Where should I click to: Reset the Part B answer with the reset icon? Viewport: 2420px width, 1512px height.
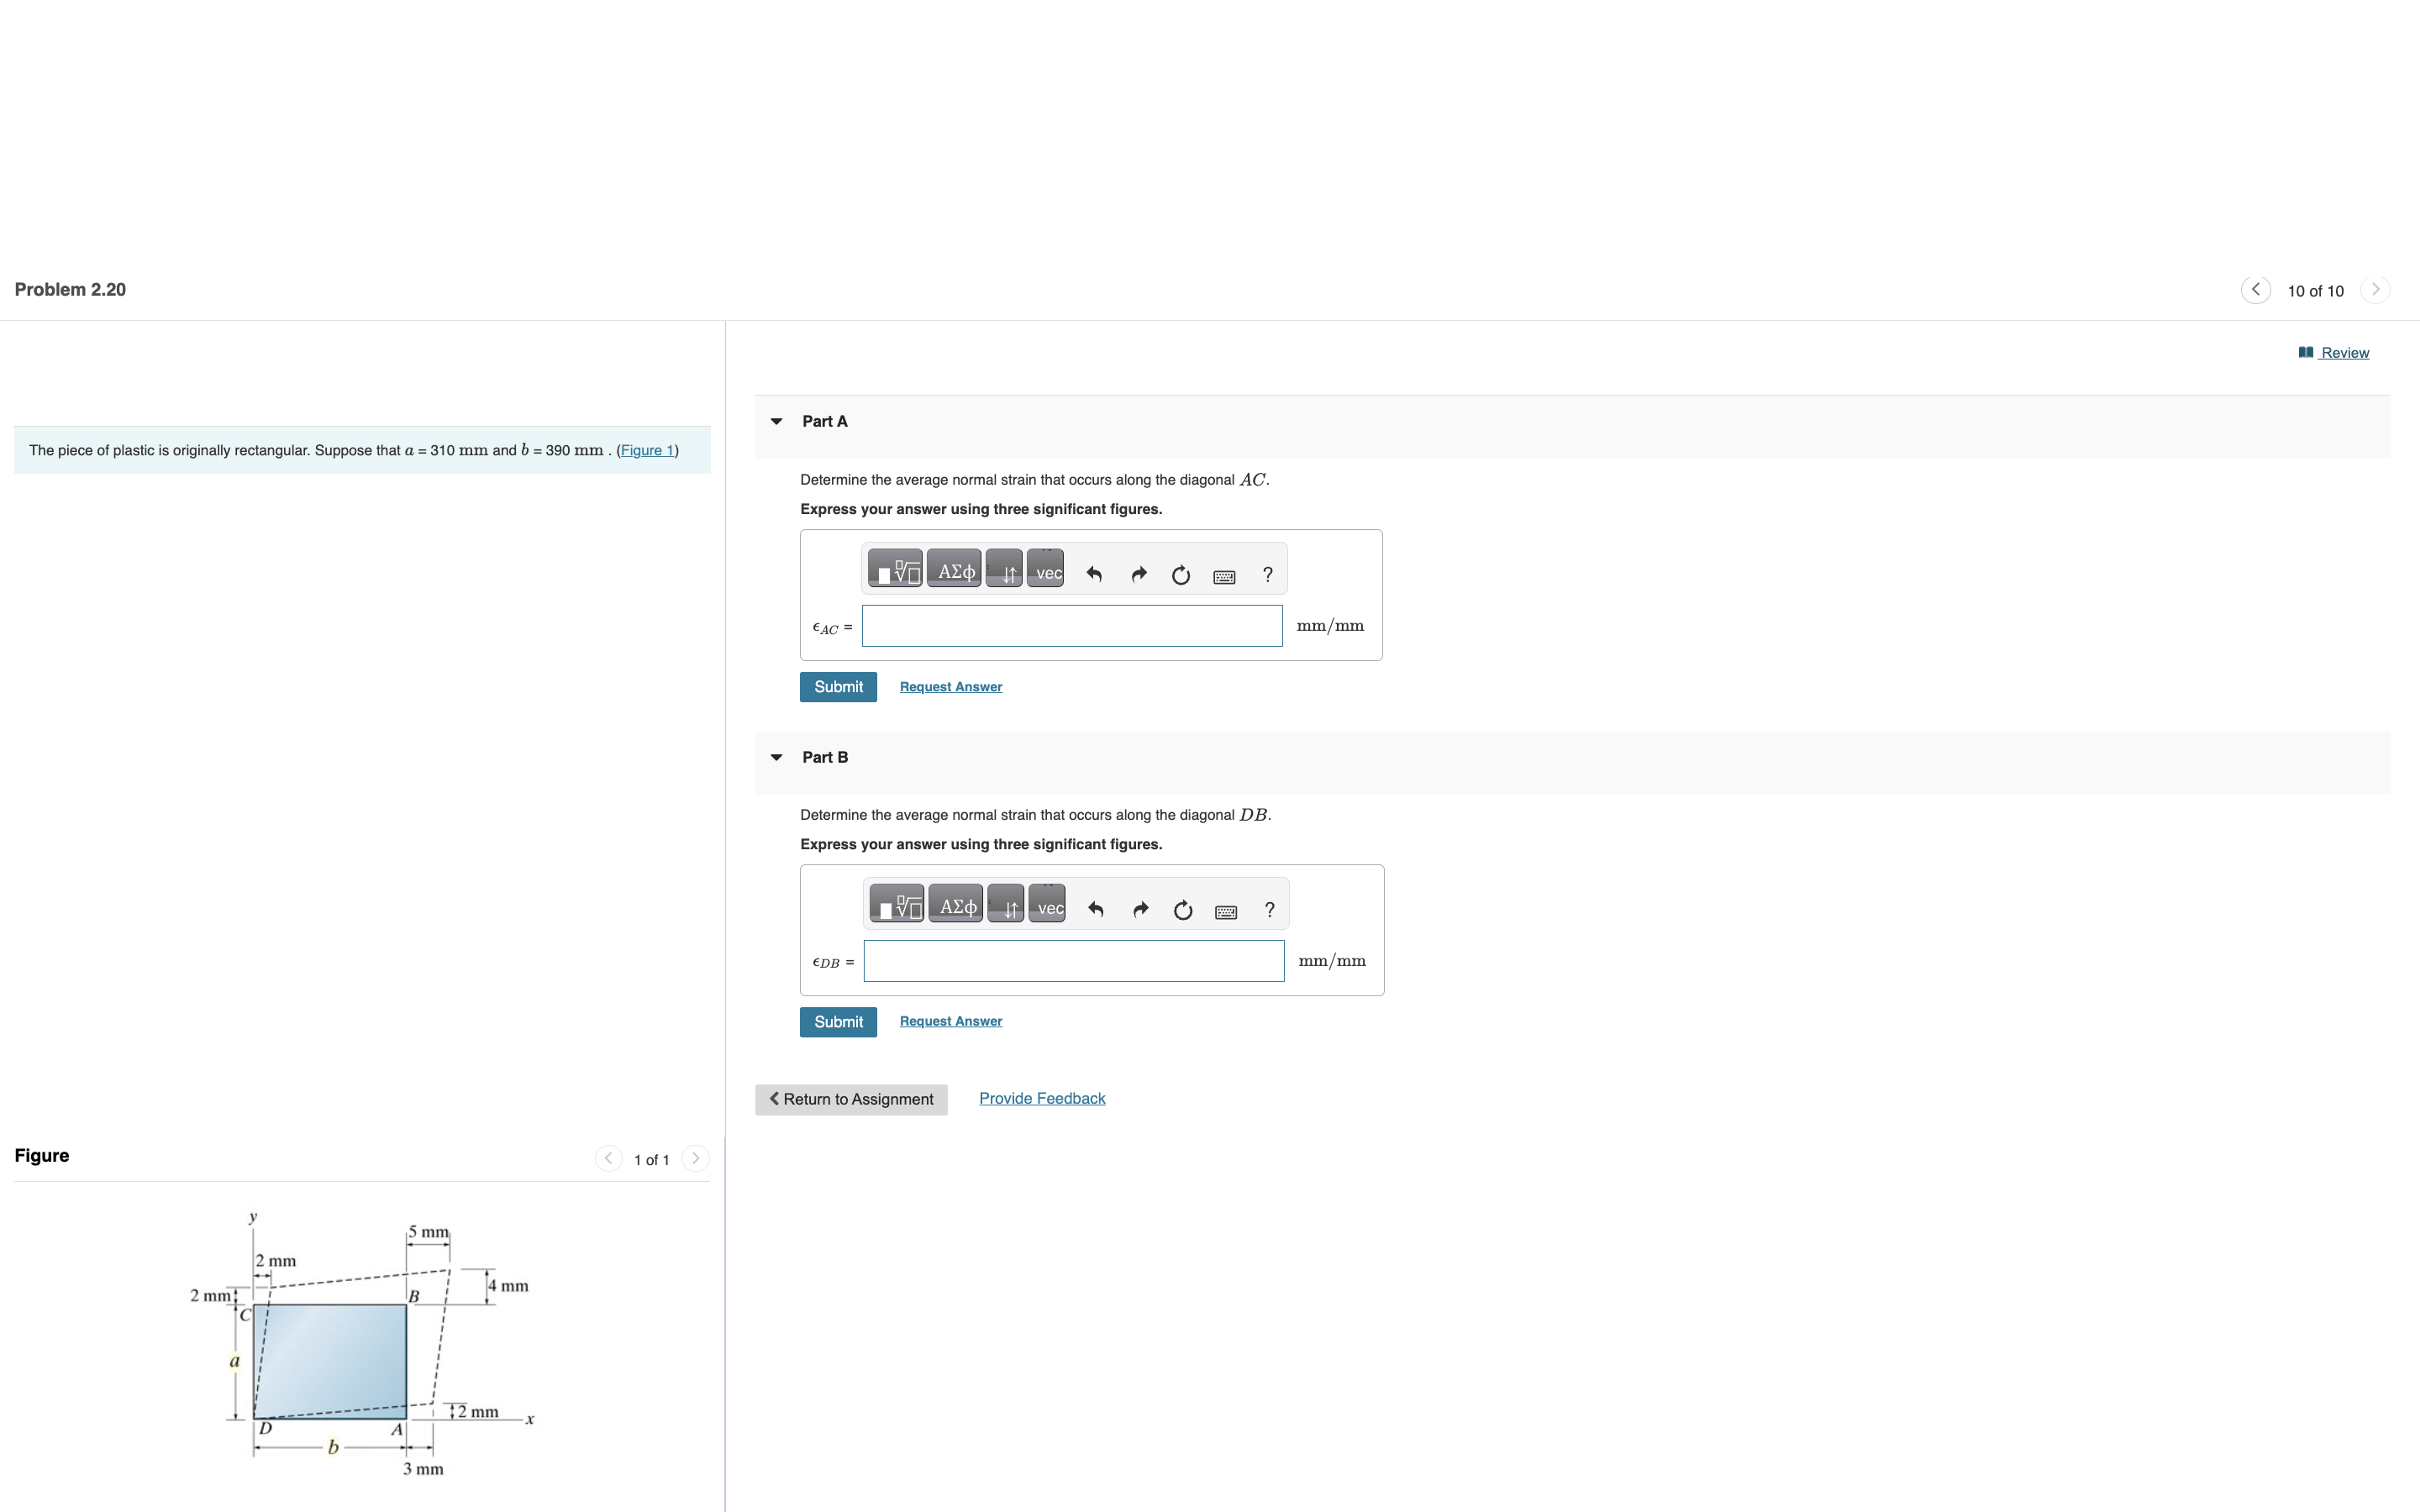pos(1183,910)
